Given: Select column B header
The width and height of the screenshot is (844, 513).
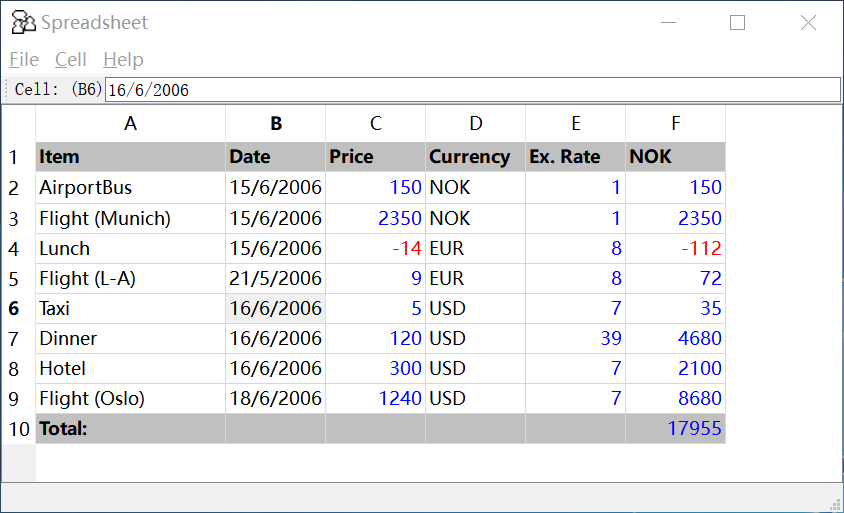Looking at the screenshot, I should (x=276, y=124).
